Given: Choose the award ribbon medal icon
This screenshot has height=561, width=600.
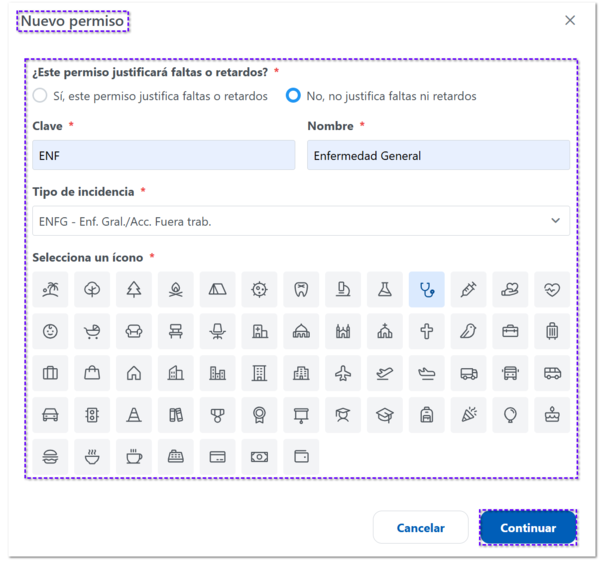Looking at the screenshot, I should pos(259,415).
